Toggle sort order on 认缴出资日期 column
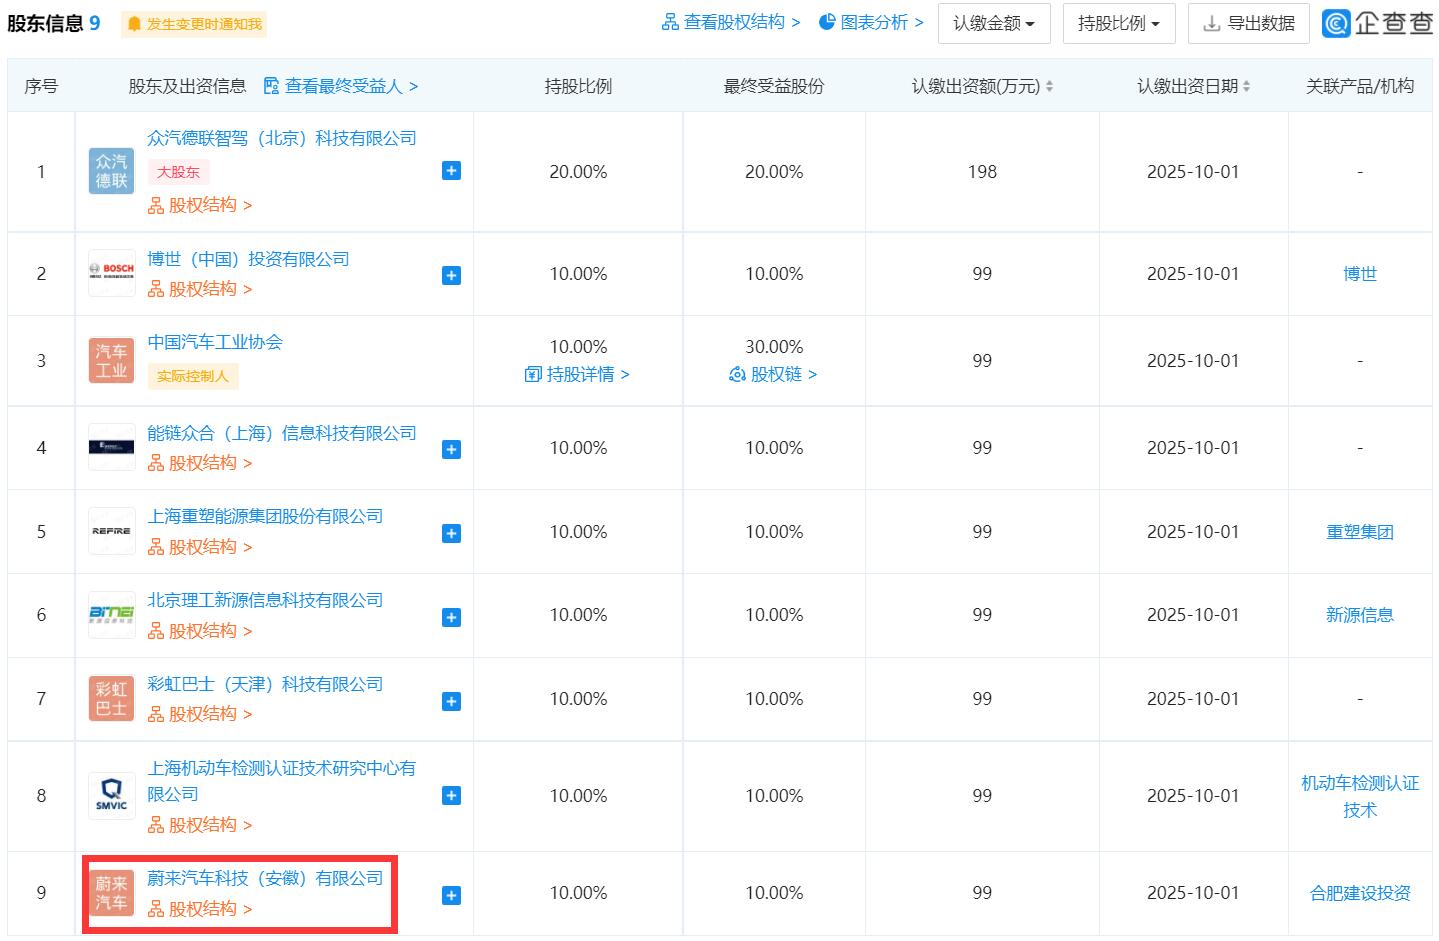 click(x=1246, y=86)
